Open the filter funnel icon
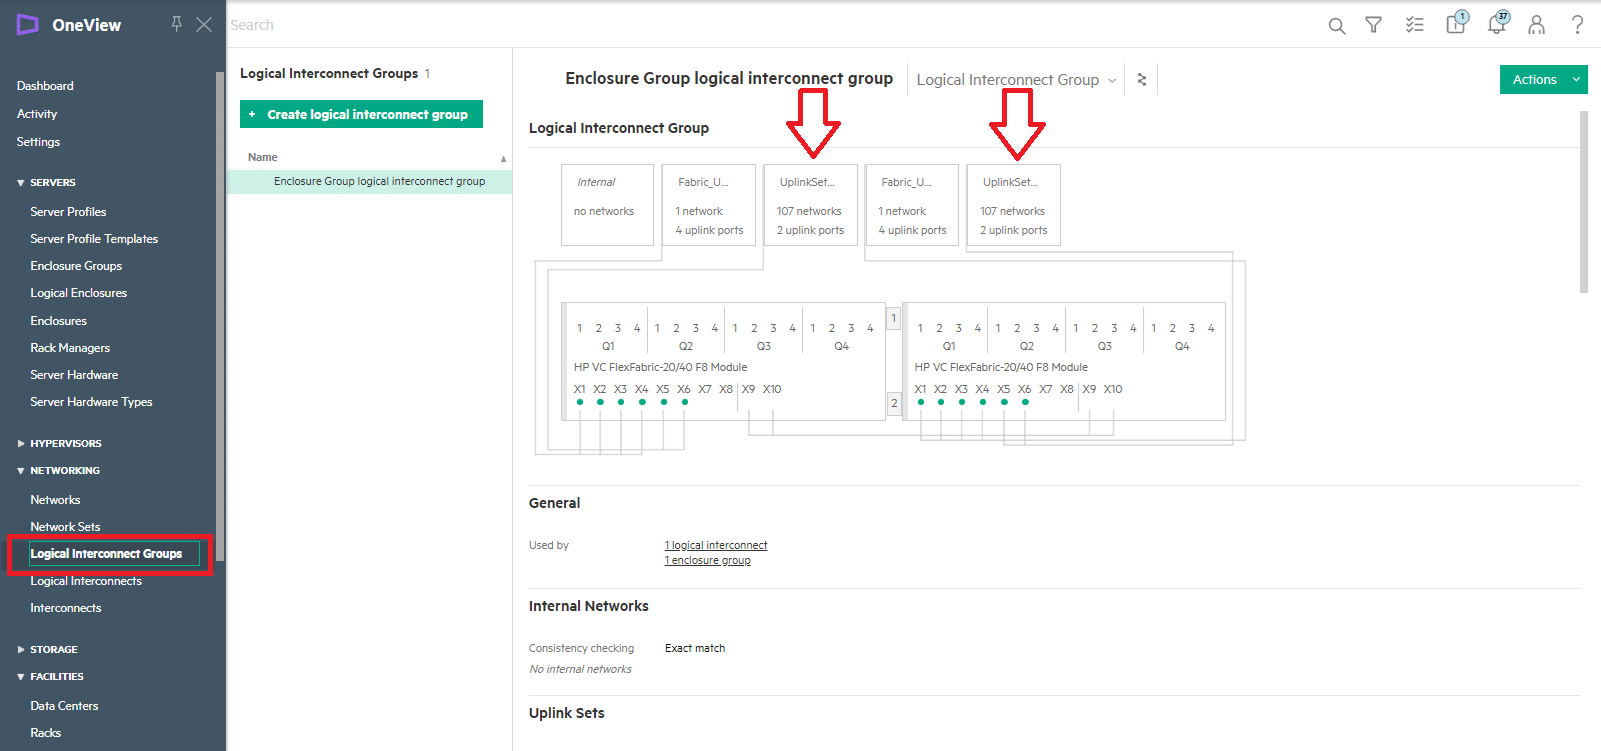 [x=1374, y=25]
